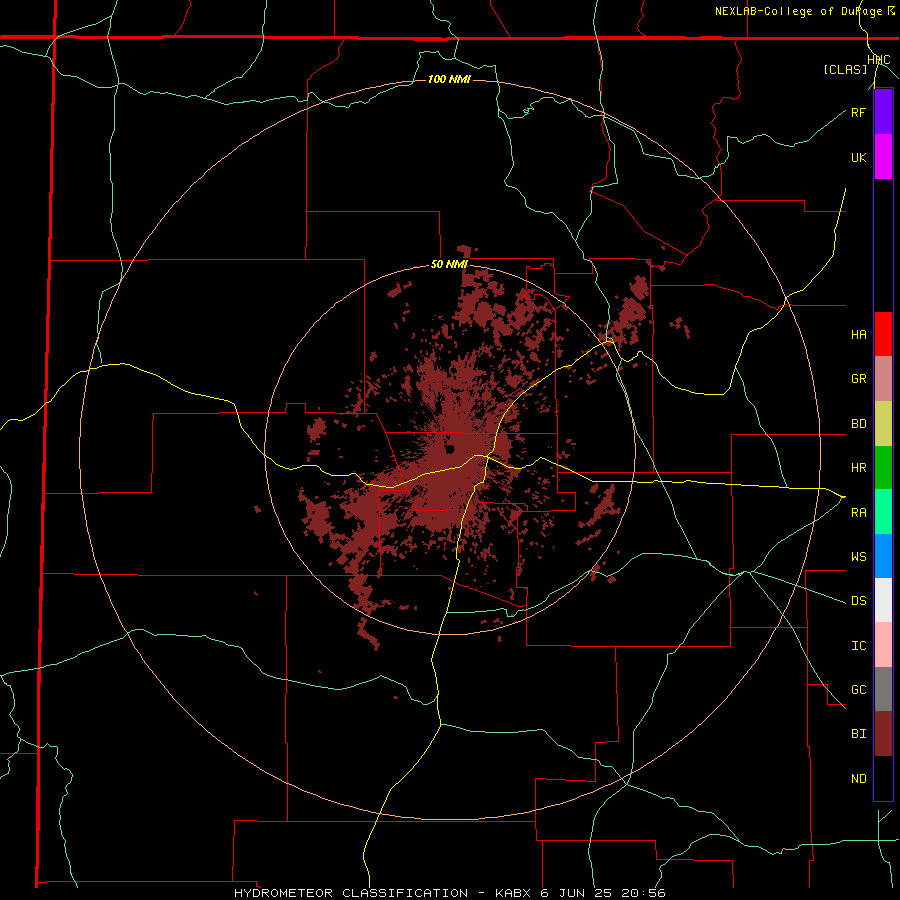Click the DS white legend swatch
Image resolution: width=900 pixels, height=900 pixels.
tap(883, 600)
